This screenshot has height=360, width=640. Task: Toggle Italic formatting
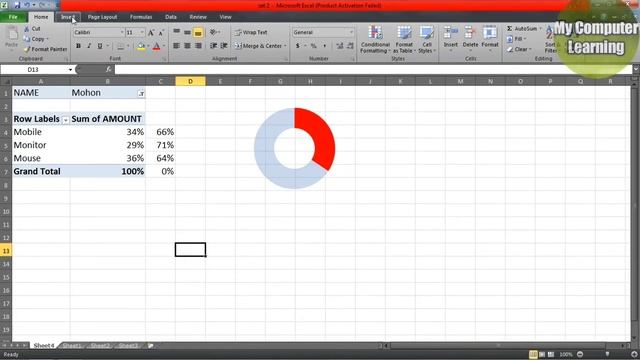(89, 46)
